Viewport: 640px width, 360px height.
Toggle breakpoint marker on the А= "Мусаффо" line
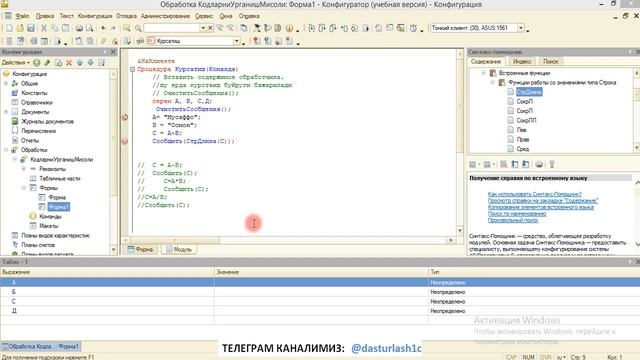pyautogui.click(x=125, y=117)
